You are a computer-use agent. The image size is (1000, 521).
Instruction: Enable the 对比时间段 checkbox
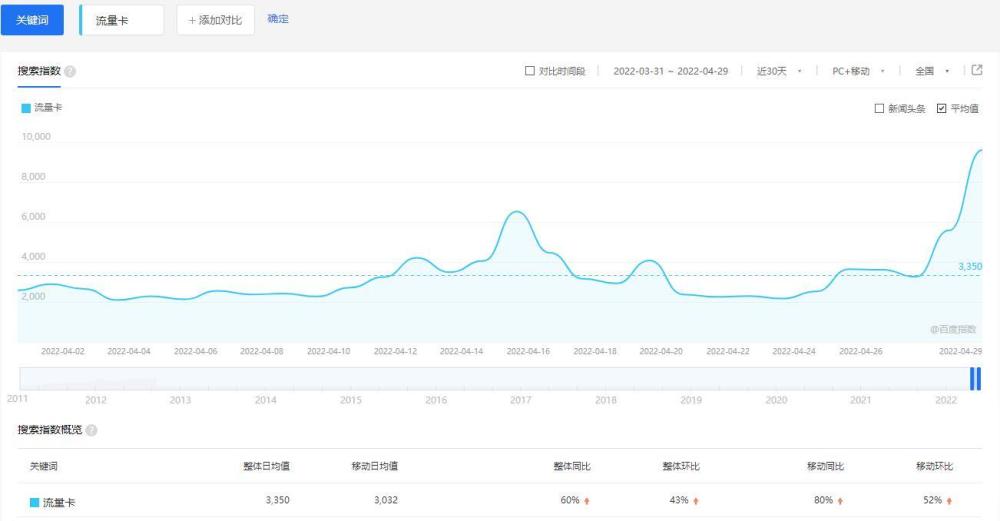tap(529, 71)
